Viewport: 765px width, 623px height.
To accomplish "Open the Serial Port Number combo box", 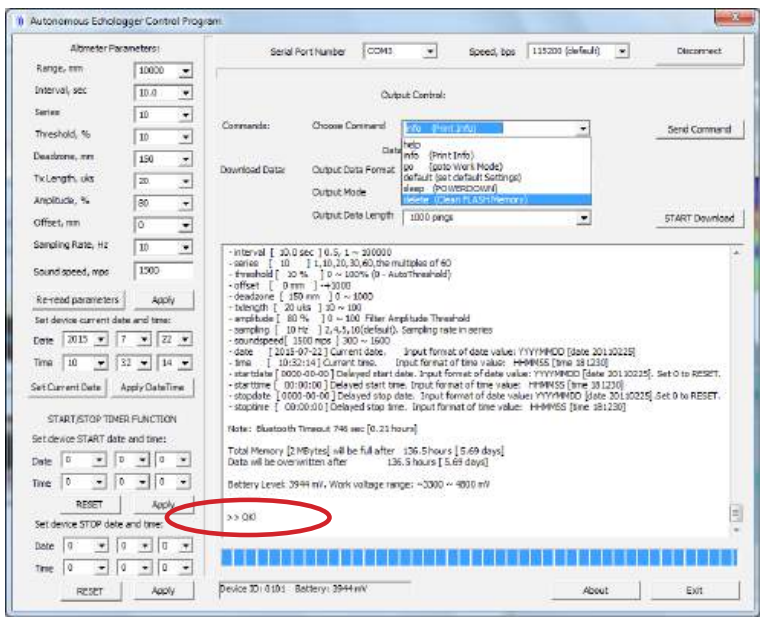I will coord(430,51).
